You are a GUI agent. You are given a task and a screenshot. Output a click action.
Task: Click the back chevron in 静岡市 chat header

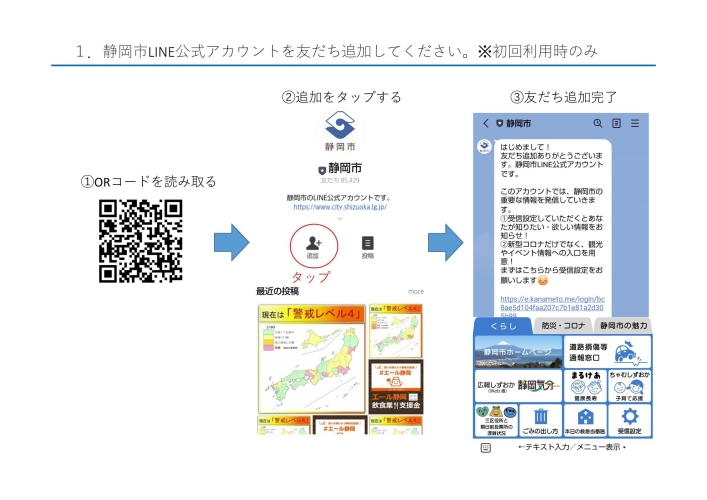[486, 123]
